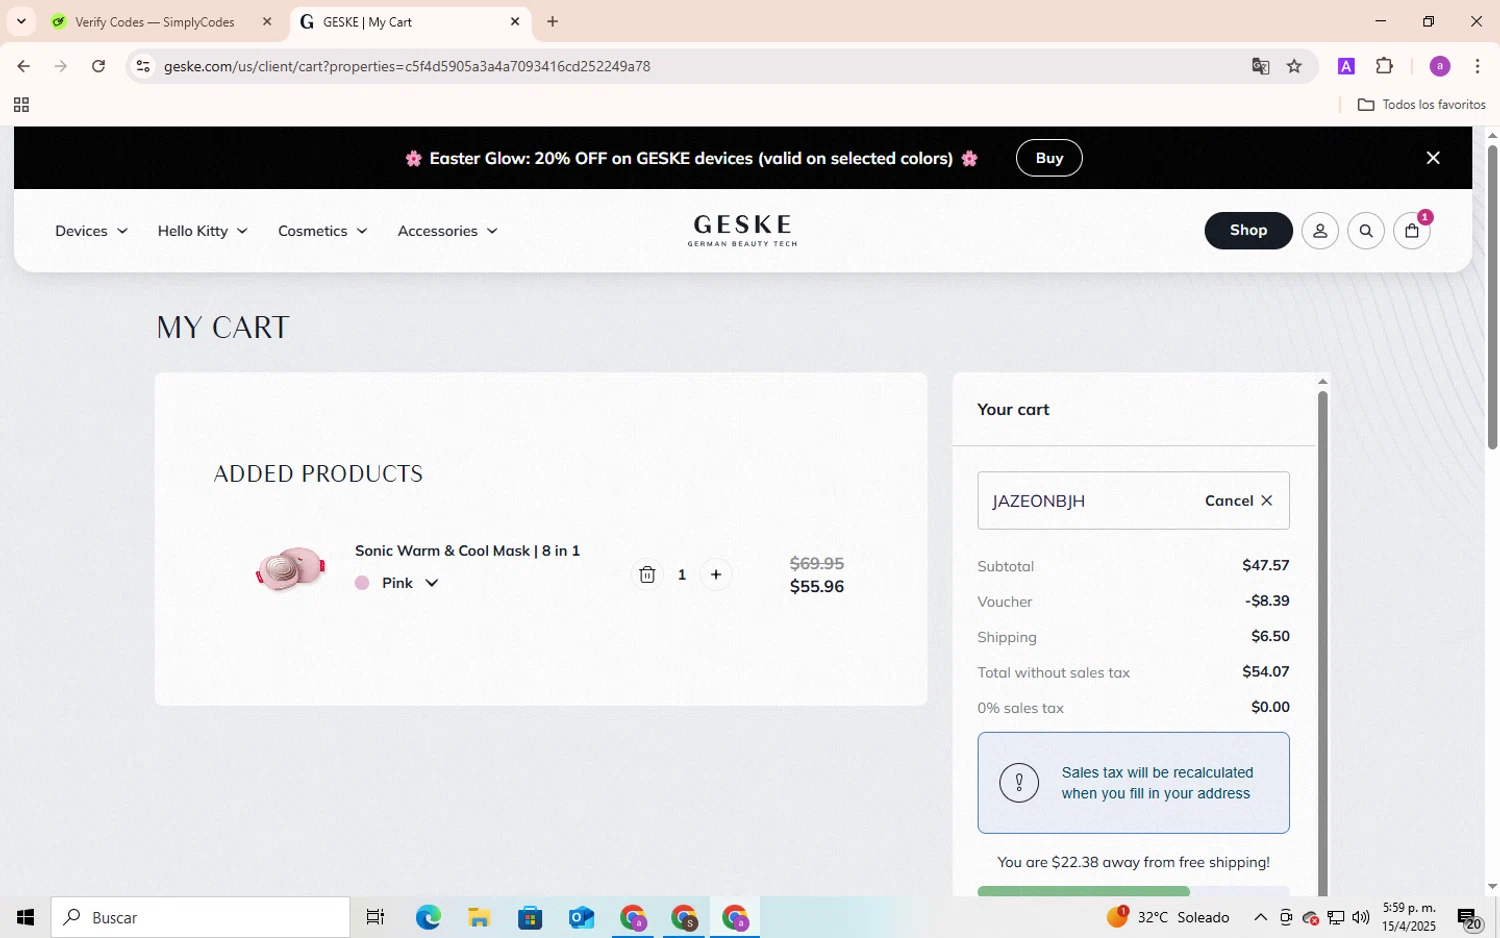Open the Chrome profile avatar
Viewport: 1500px width, 938px height.
(1440, 66)
